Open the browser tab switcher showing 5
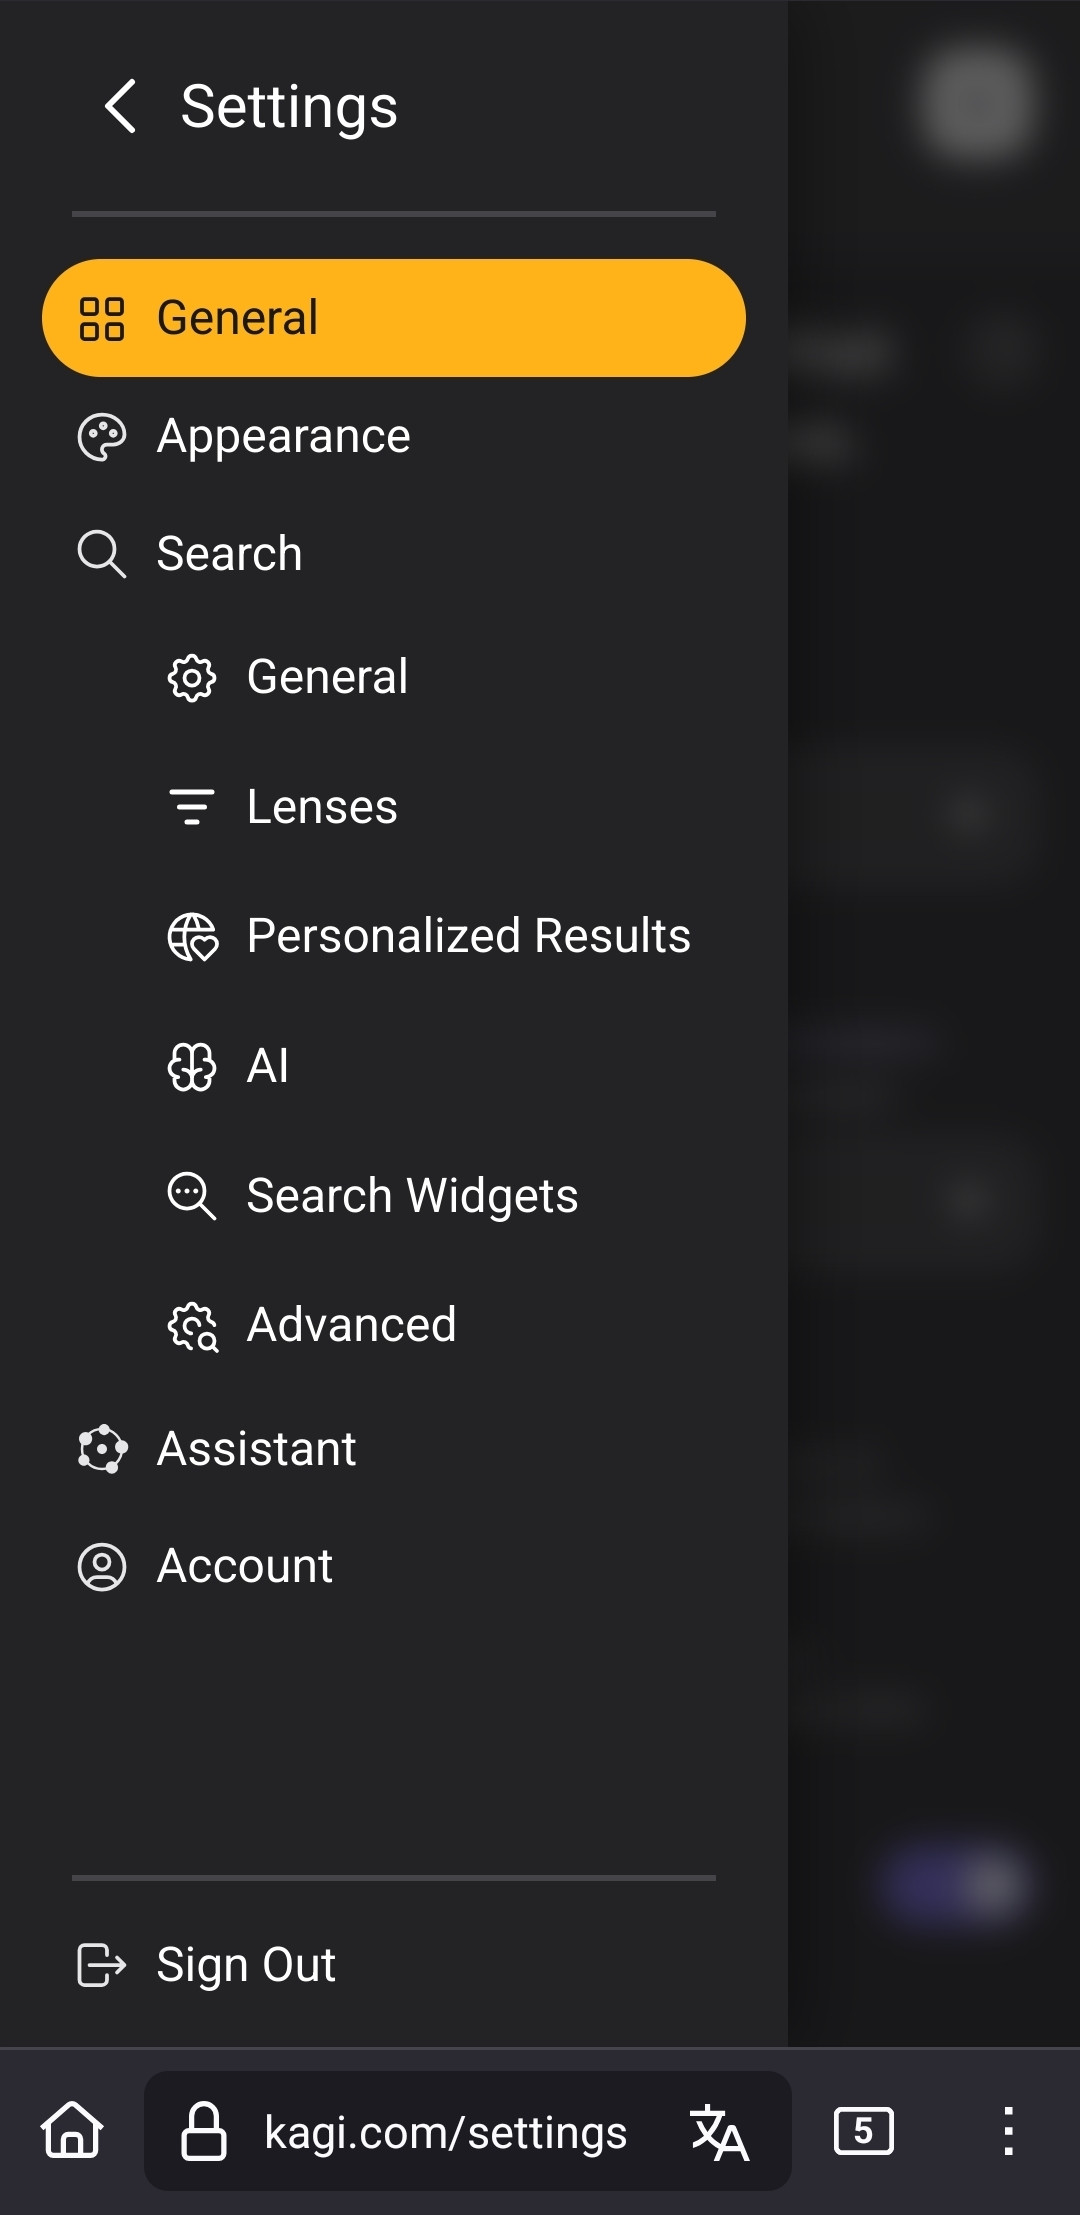The width and height of the screenshot is (1080, 2215). (863, 2131)
